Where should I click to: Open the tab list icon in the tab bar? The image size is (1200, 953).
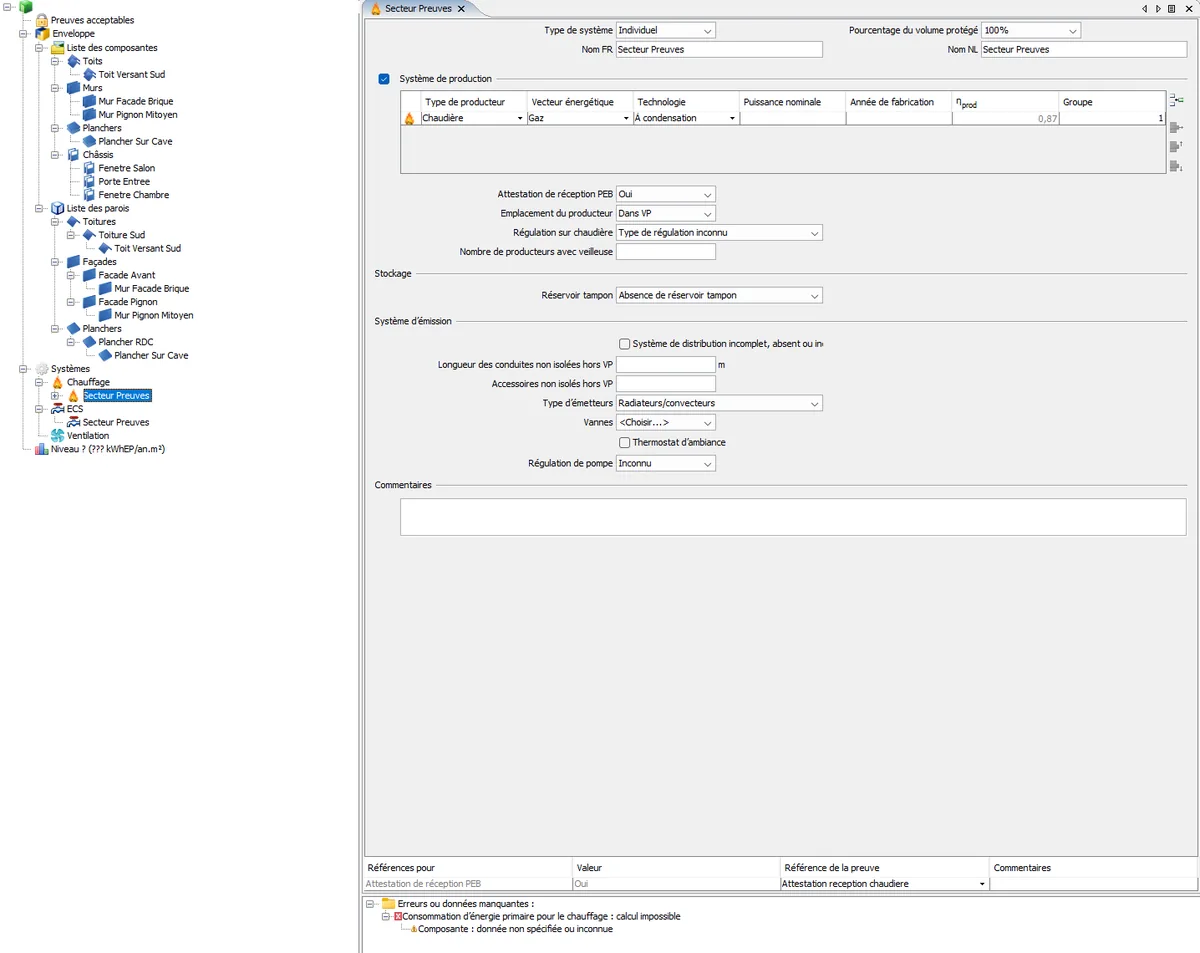coord(1171,8)
